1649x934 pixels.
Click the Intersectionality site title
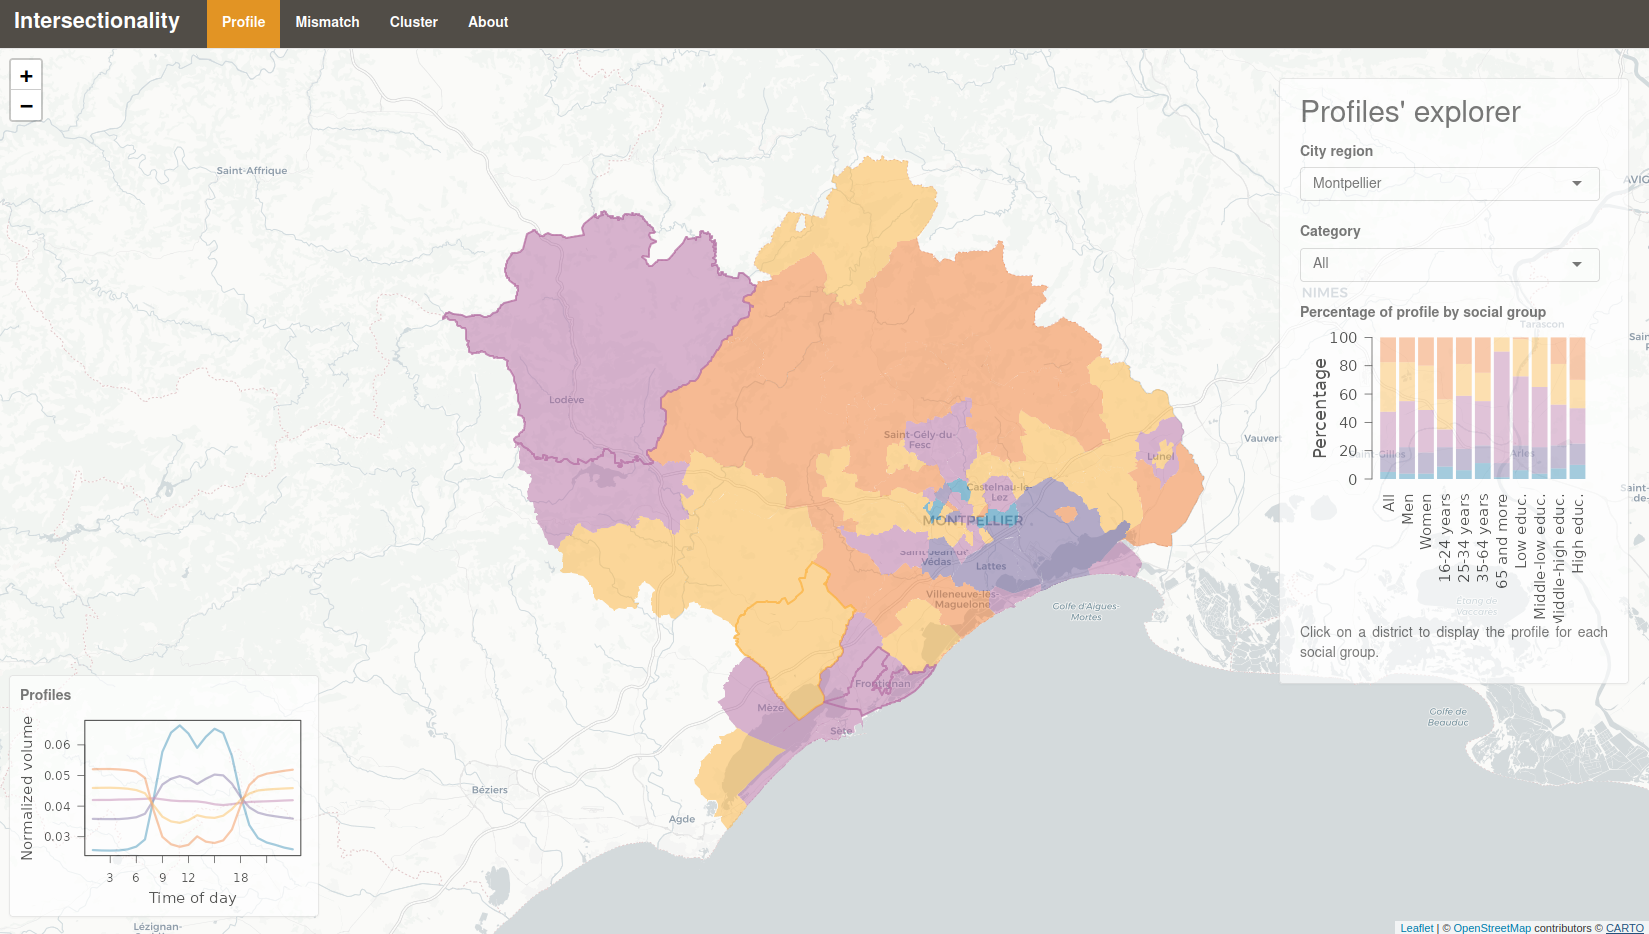coord(97,21)
